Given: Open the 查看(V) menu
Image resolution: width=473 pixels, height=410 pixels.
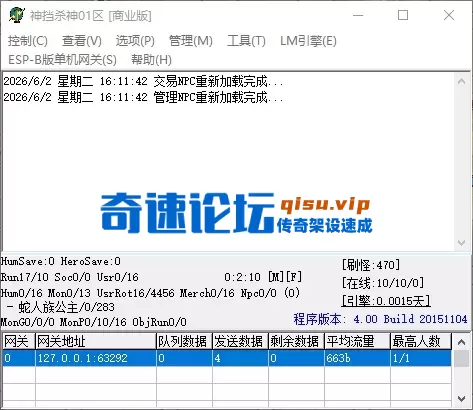Looking at the screenshot, I should pos(82,41).
